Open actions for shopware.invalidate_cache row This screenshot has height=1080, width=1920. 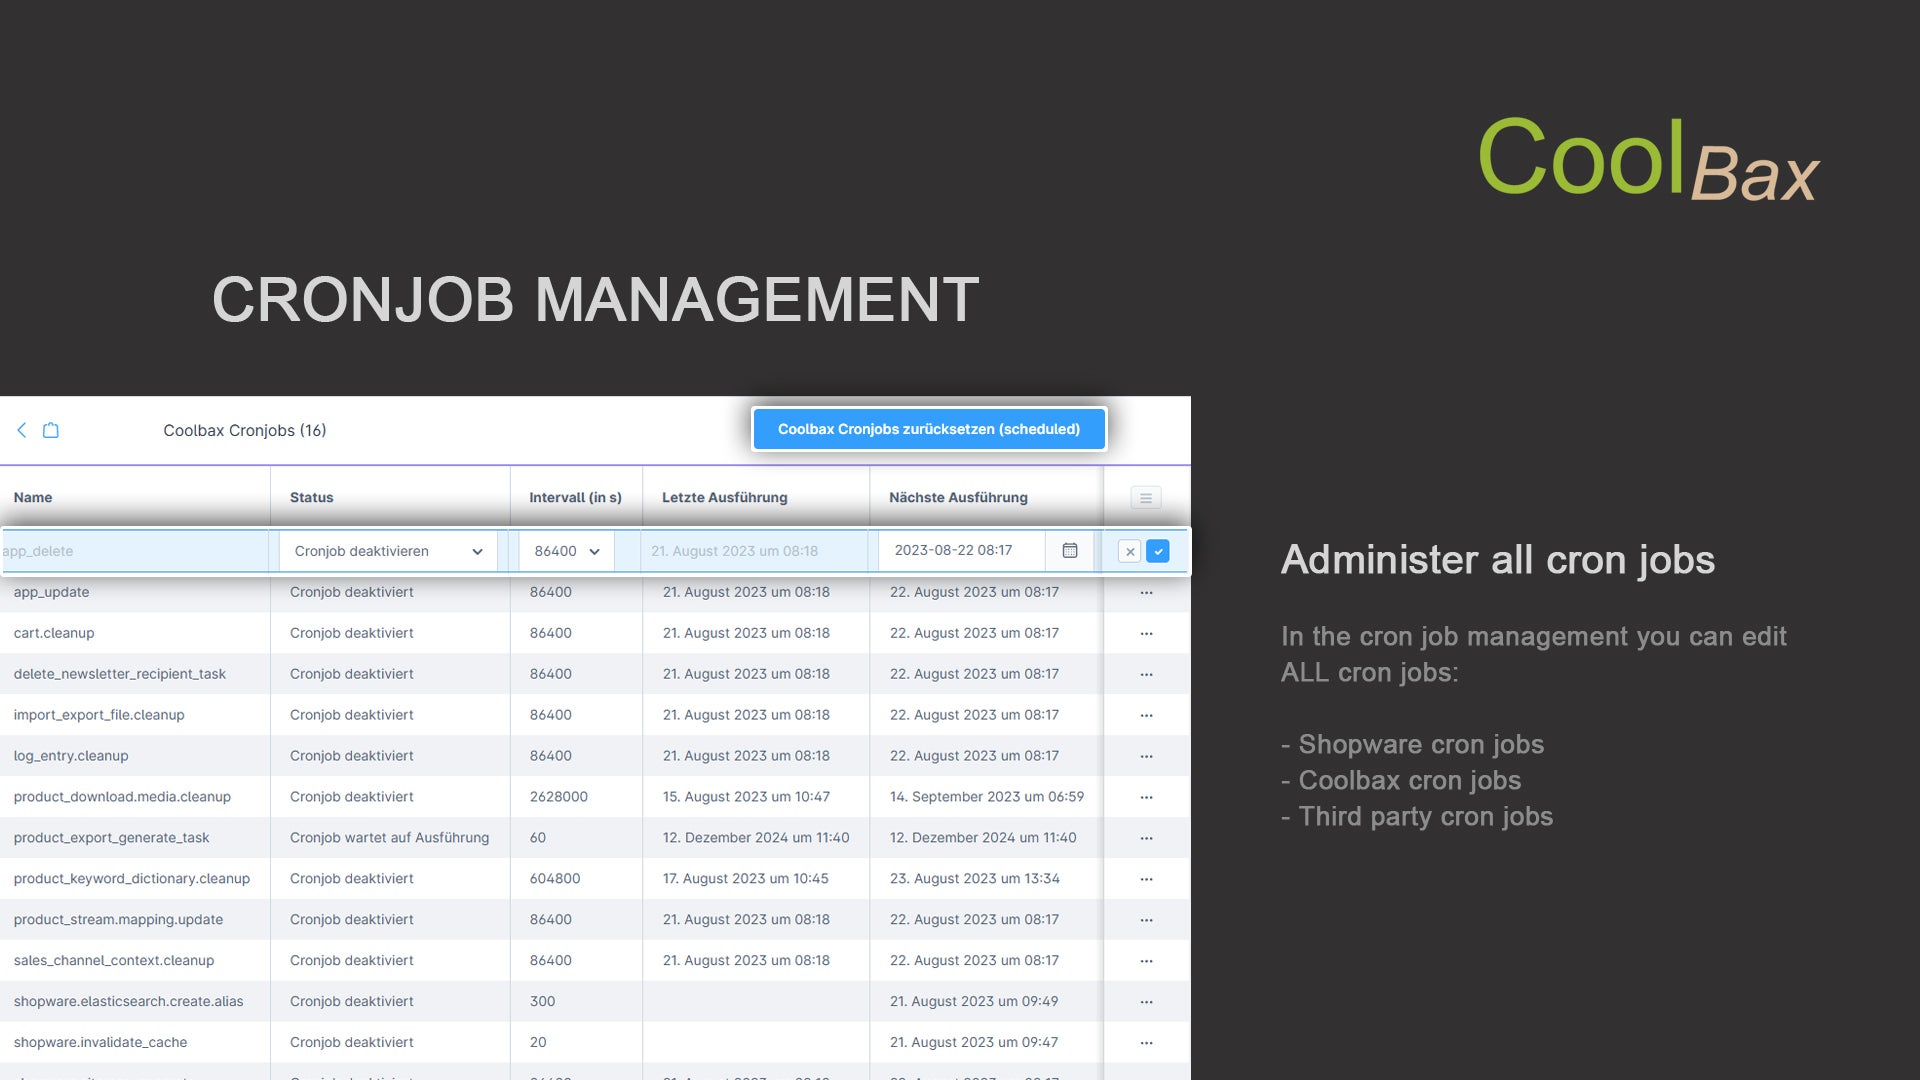click(x=1146, y=1043)
